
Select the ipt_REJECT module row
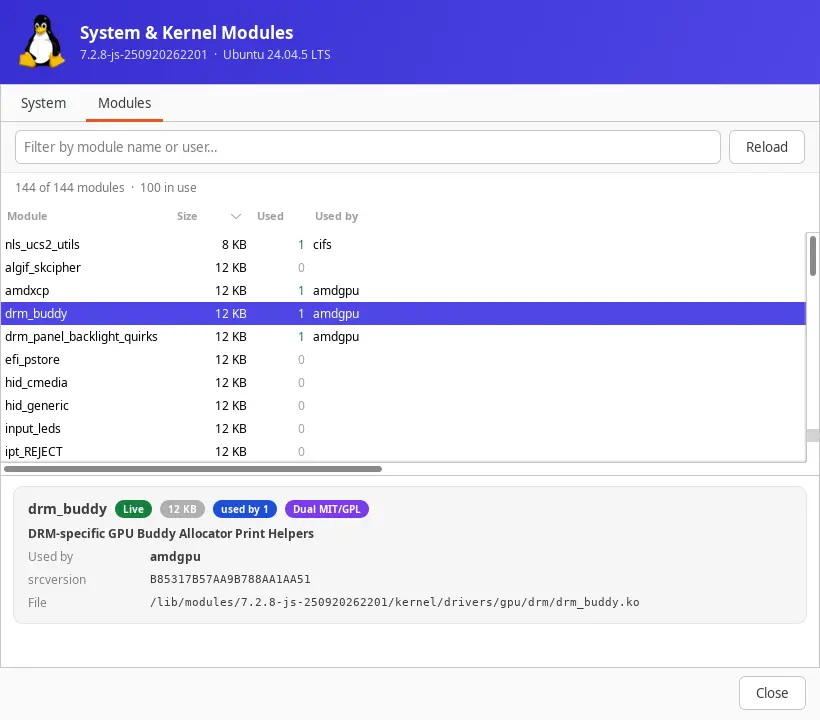click(403, 451)
